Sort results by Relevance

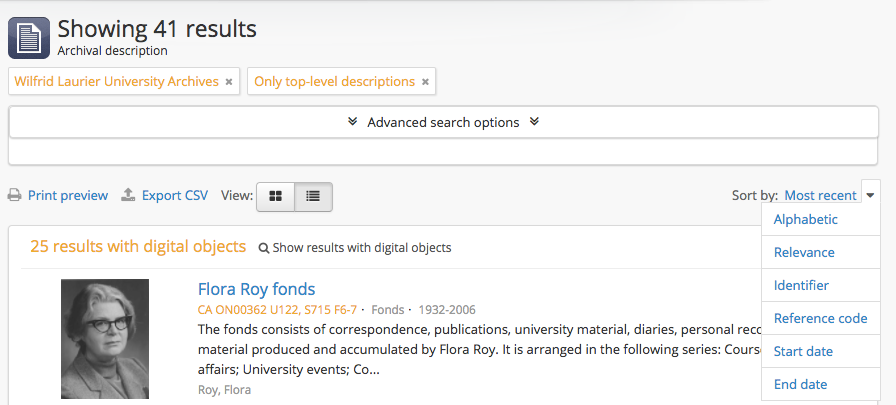804,253
